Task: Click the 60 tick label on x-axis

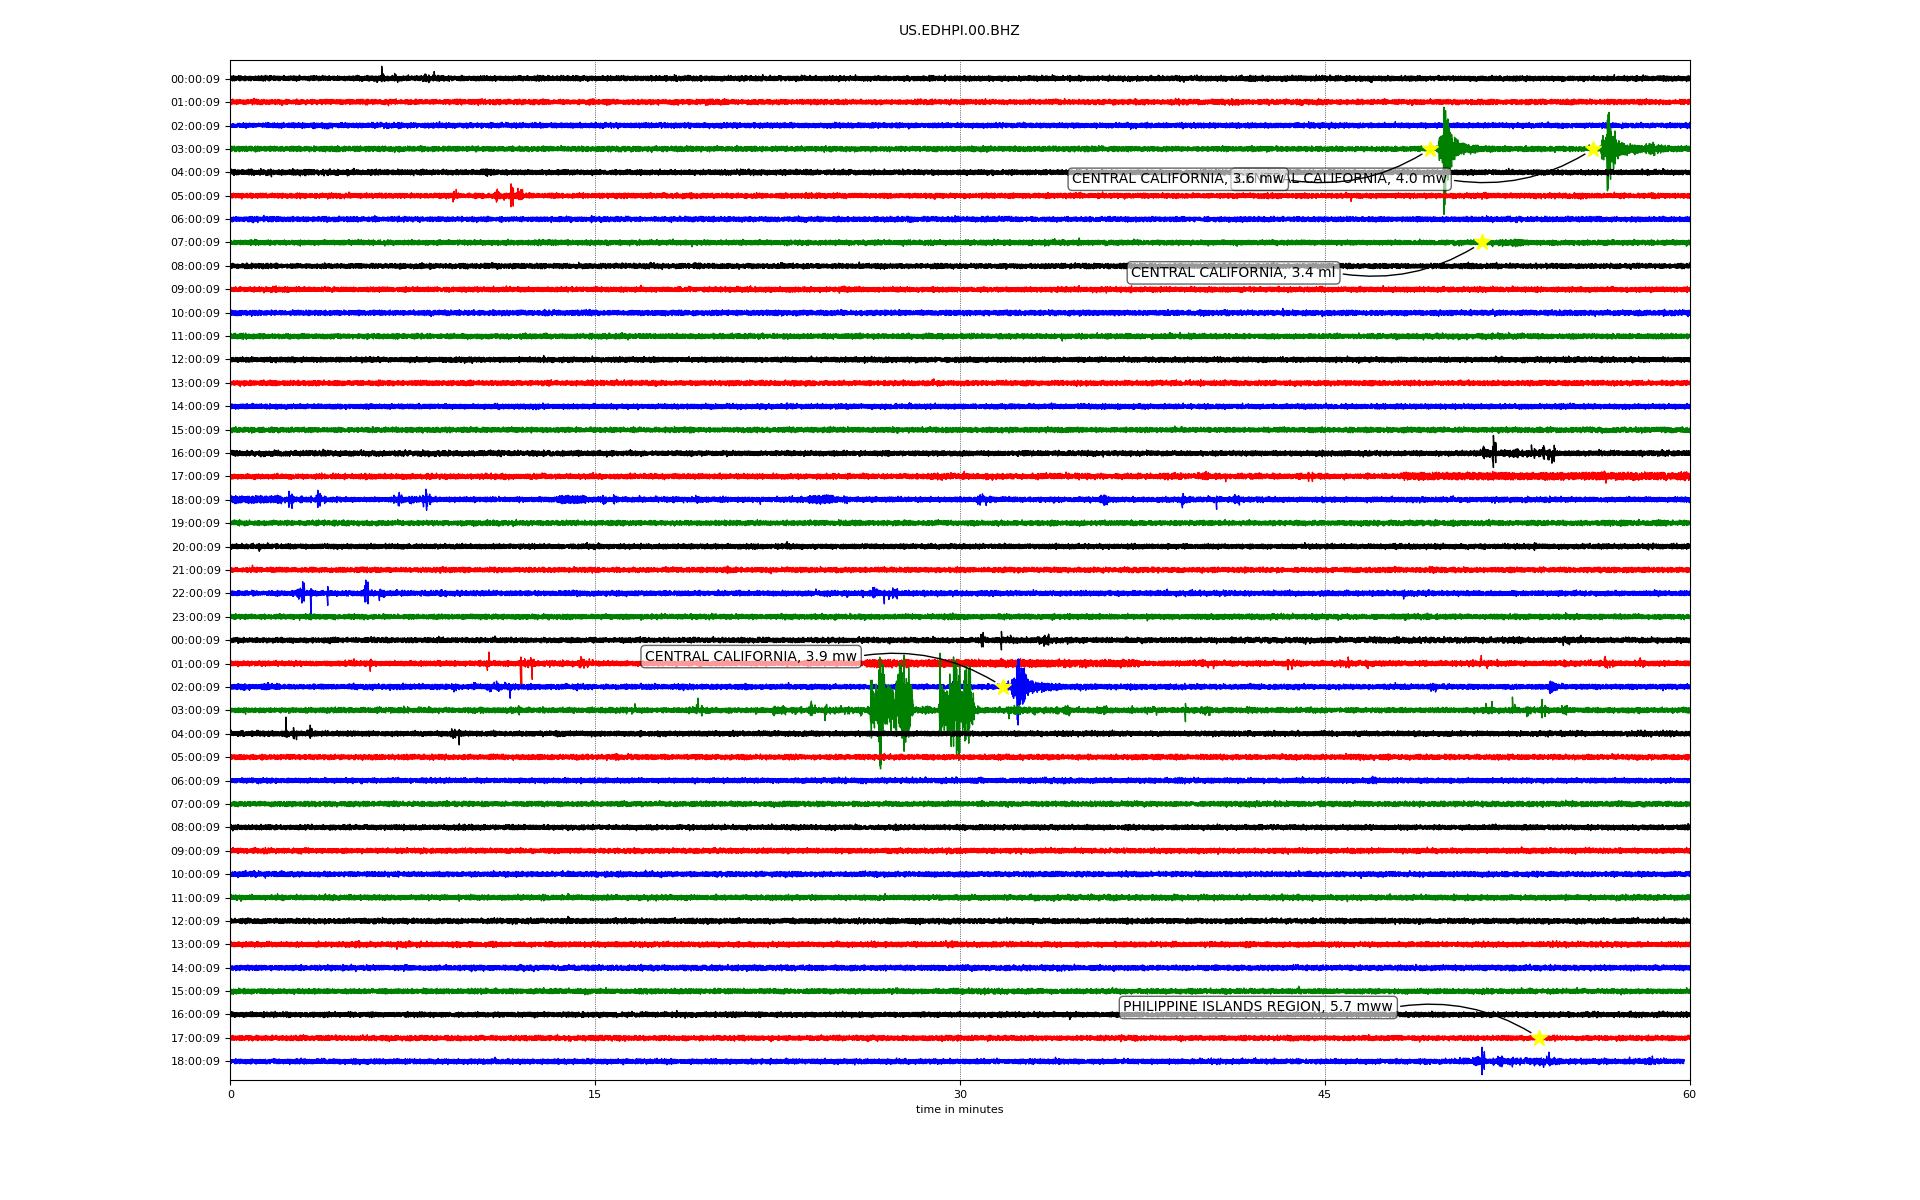Action: click(1689, 1094)
